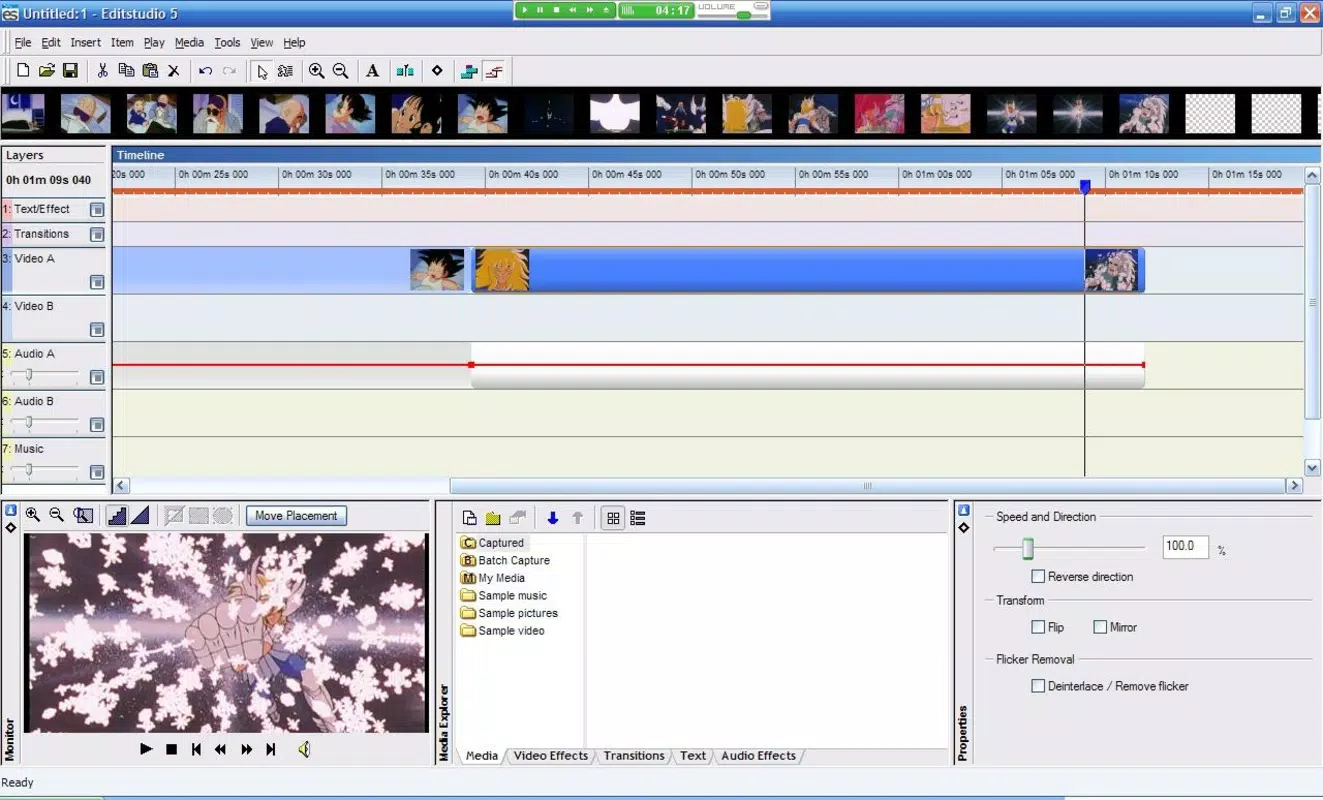Screen dimensions: 1323x800
Task: Open the Video A layer options menu
Action: pos(97,282)
